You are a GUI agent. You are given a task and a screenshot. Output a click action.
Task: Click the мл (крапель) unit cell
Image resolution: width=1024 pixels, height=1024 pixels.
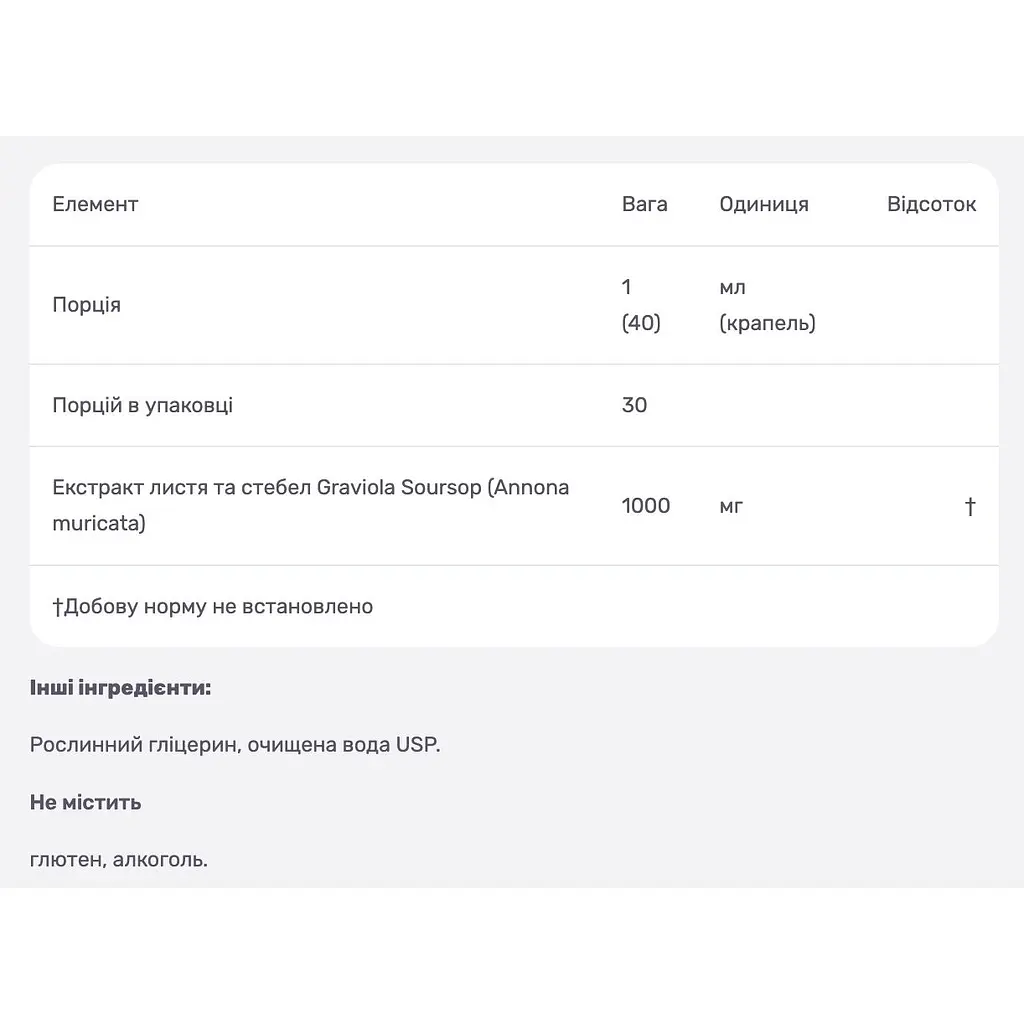point(767,305)
